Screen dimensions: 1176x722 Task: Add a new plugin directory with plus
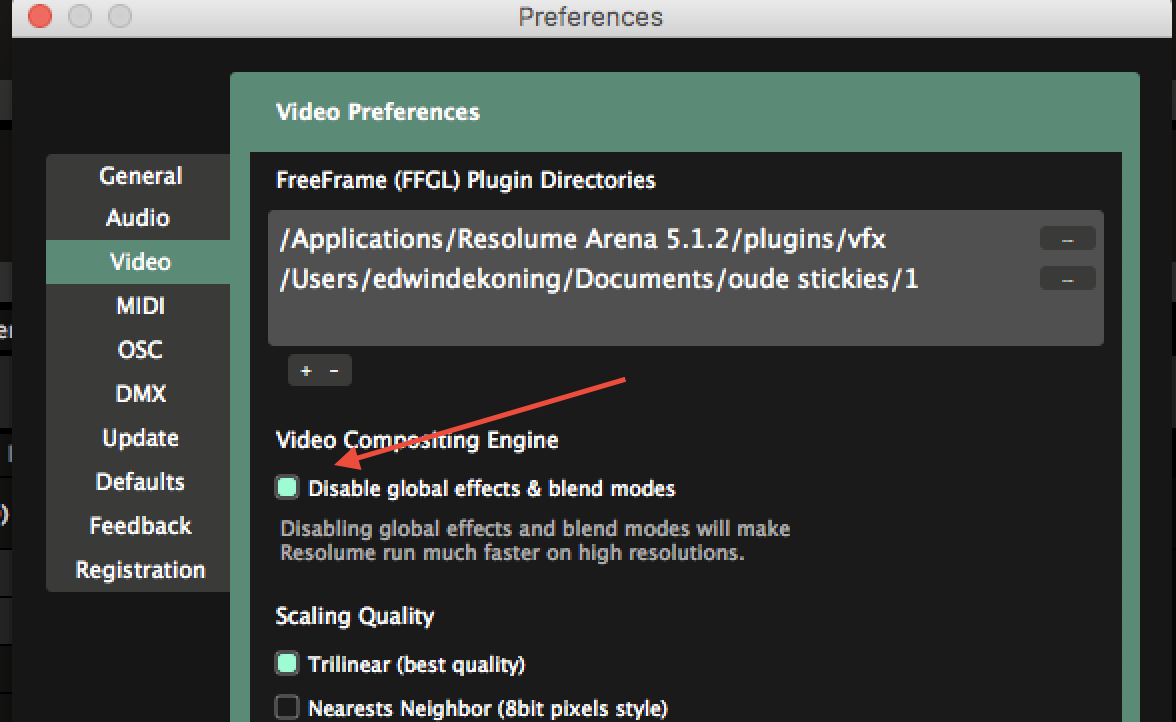pyautogui.click(x=306, y=371)
